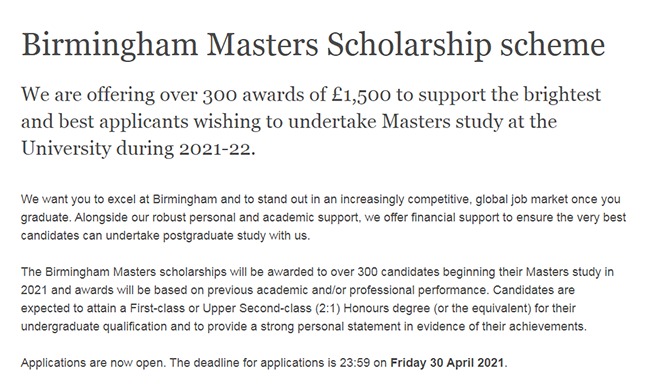The image size is (650, 385).
Task: Click the bold date 'Friday 30 April 2021'
Action: click(x=447, y=363)
